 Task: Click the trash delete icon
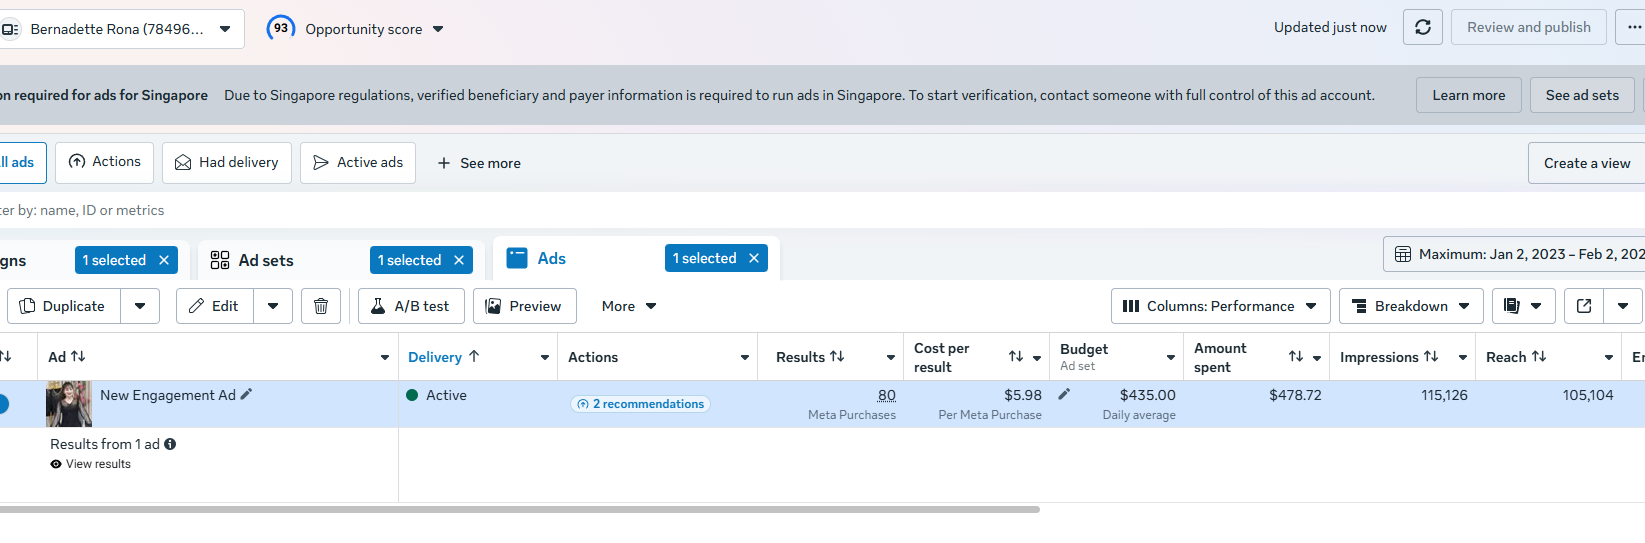pyautogui.click(x=321, y=306)
